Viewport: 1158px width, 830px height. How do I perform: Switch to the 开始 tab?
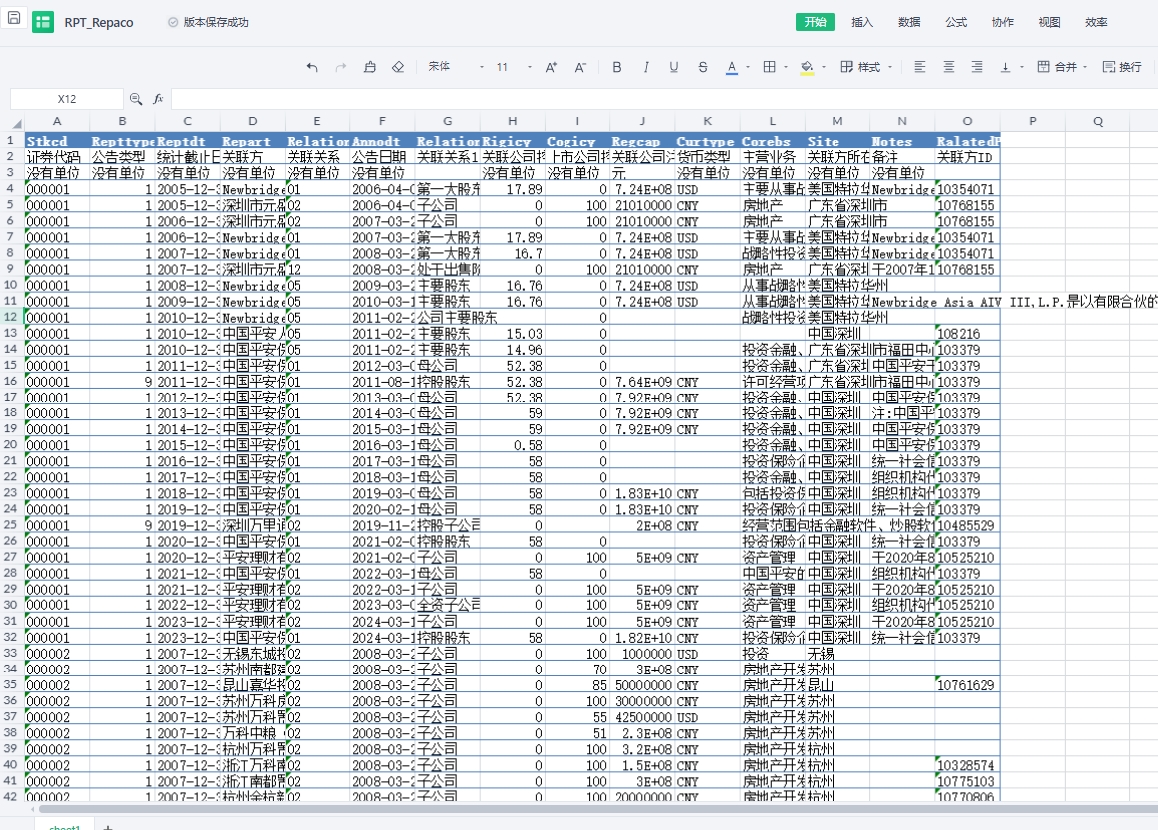click(815, 22)
